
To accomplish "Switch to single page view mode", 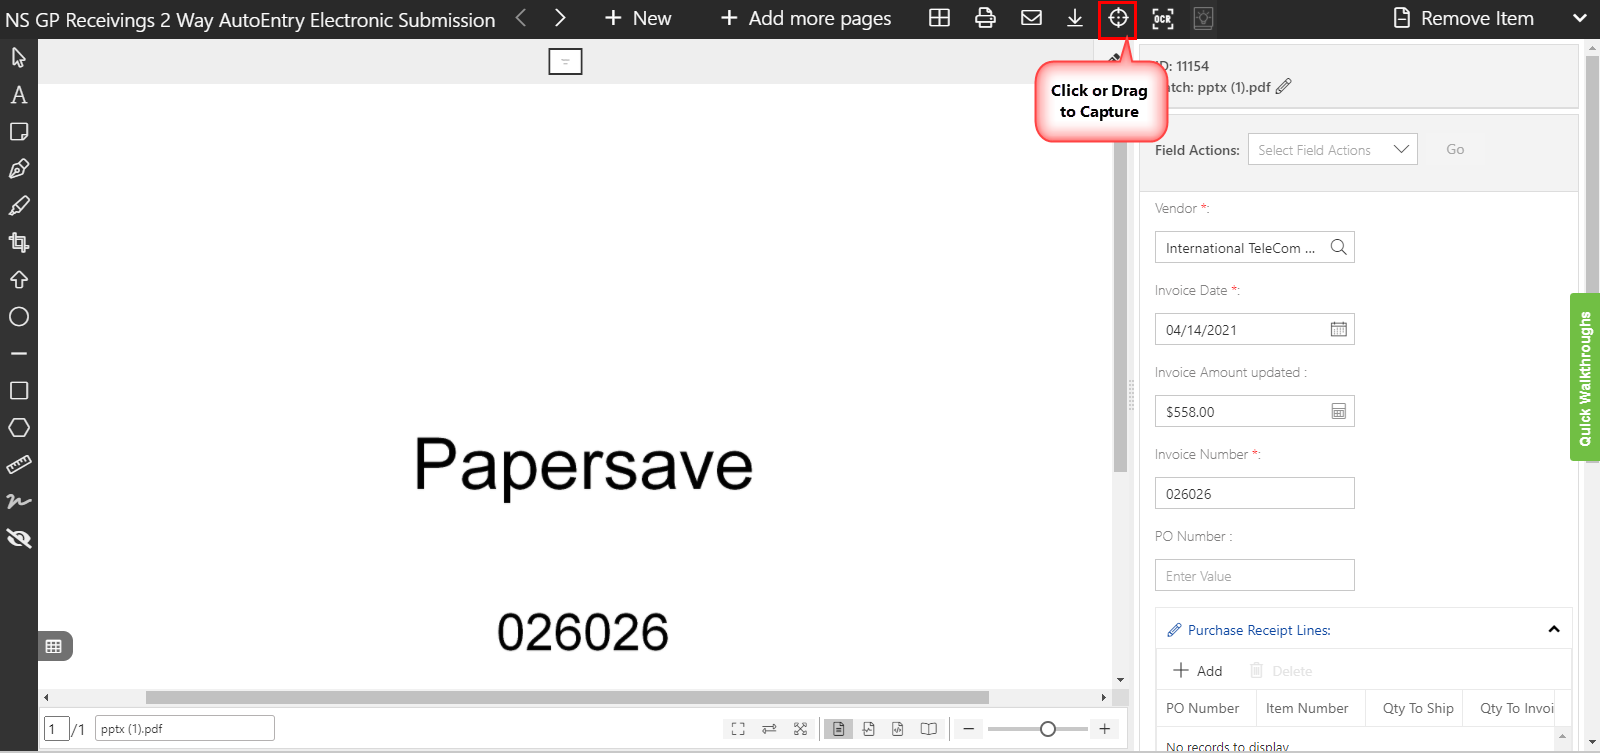I will tap(838, 729).
